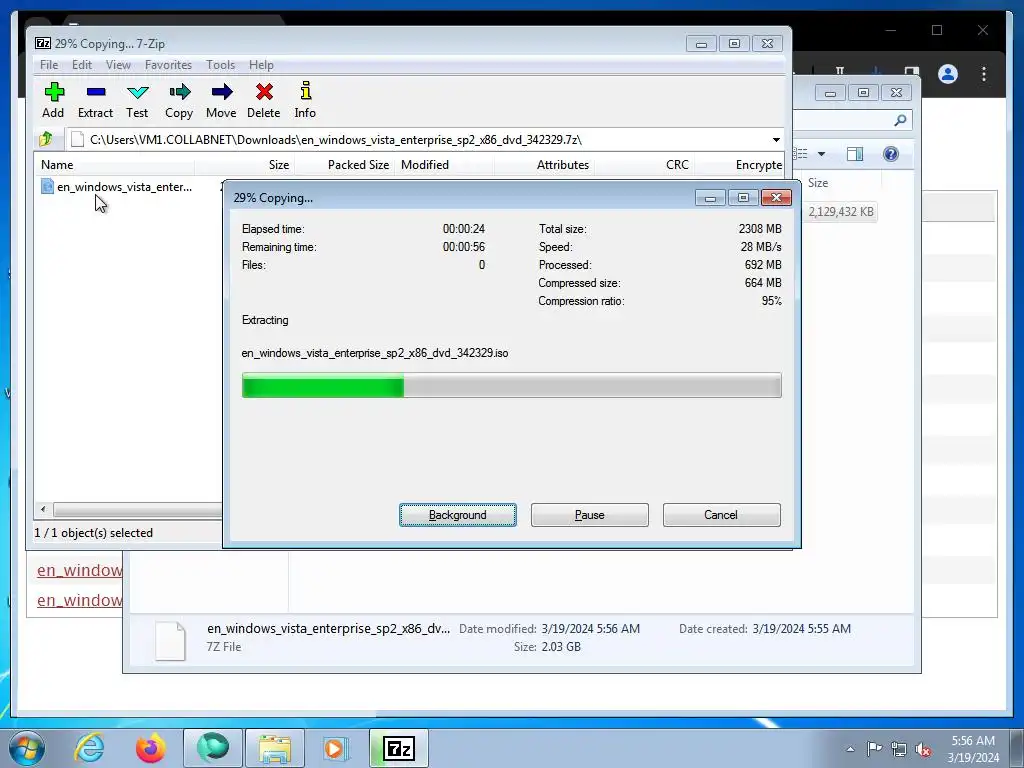Click the horizontal scrollbar left arrow
The image size is (1024, 768).
(43, 509)
